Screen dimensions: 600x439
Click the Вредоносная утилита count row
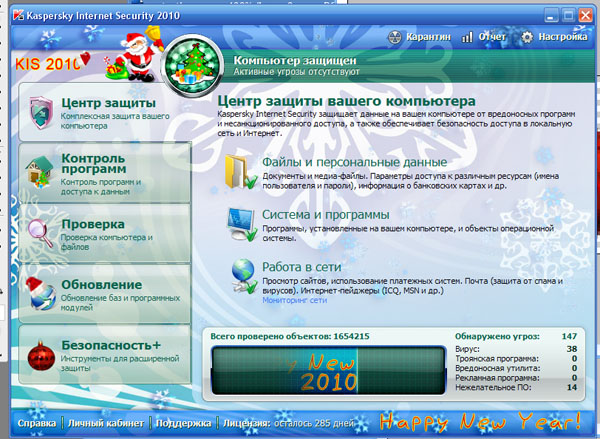[x=516, y=368]
